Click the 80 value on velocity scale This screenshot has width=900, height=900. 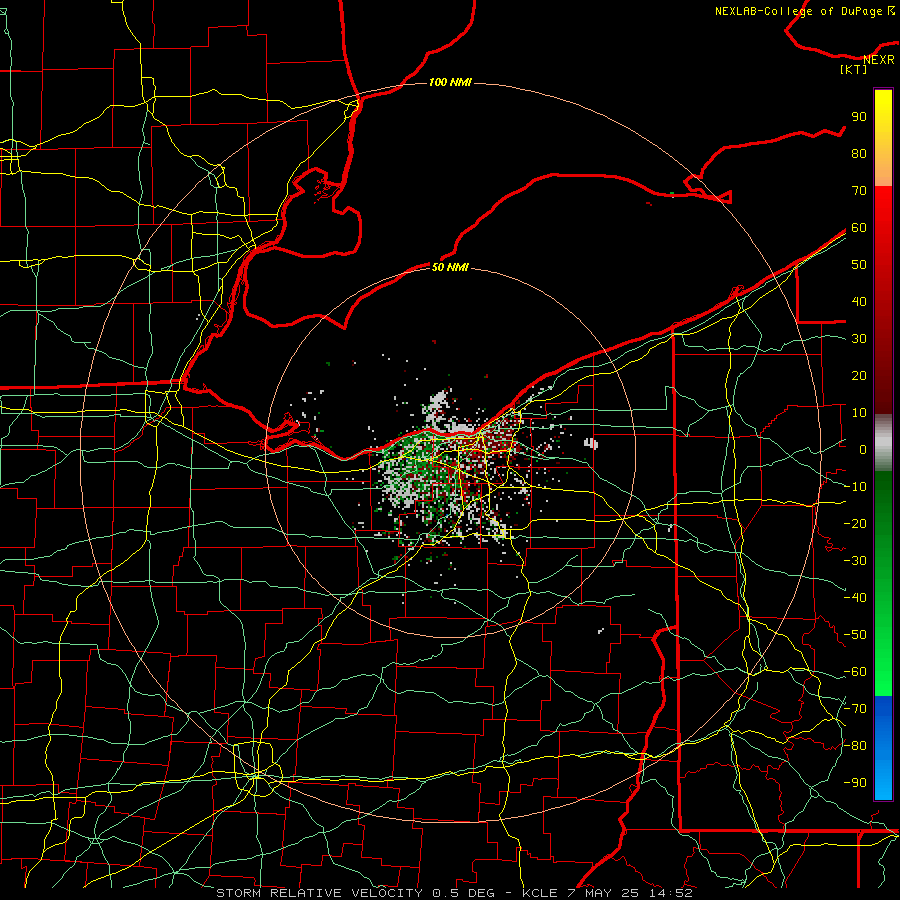click(859, 153)
